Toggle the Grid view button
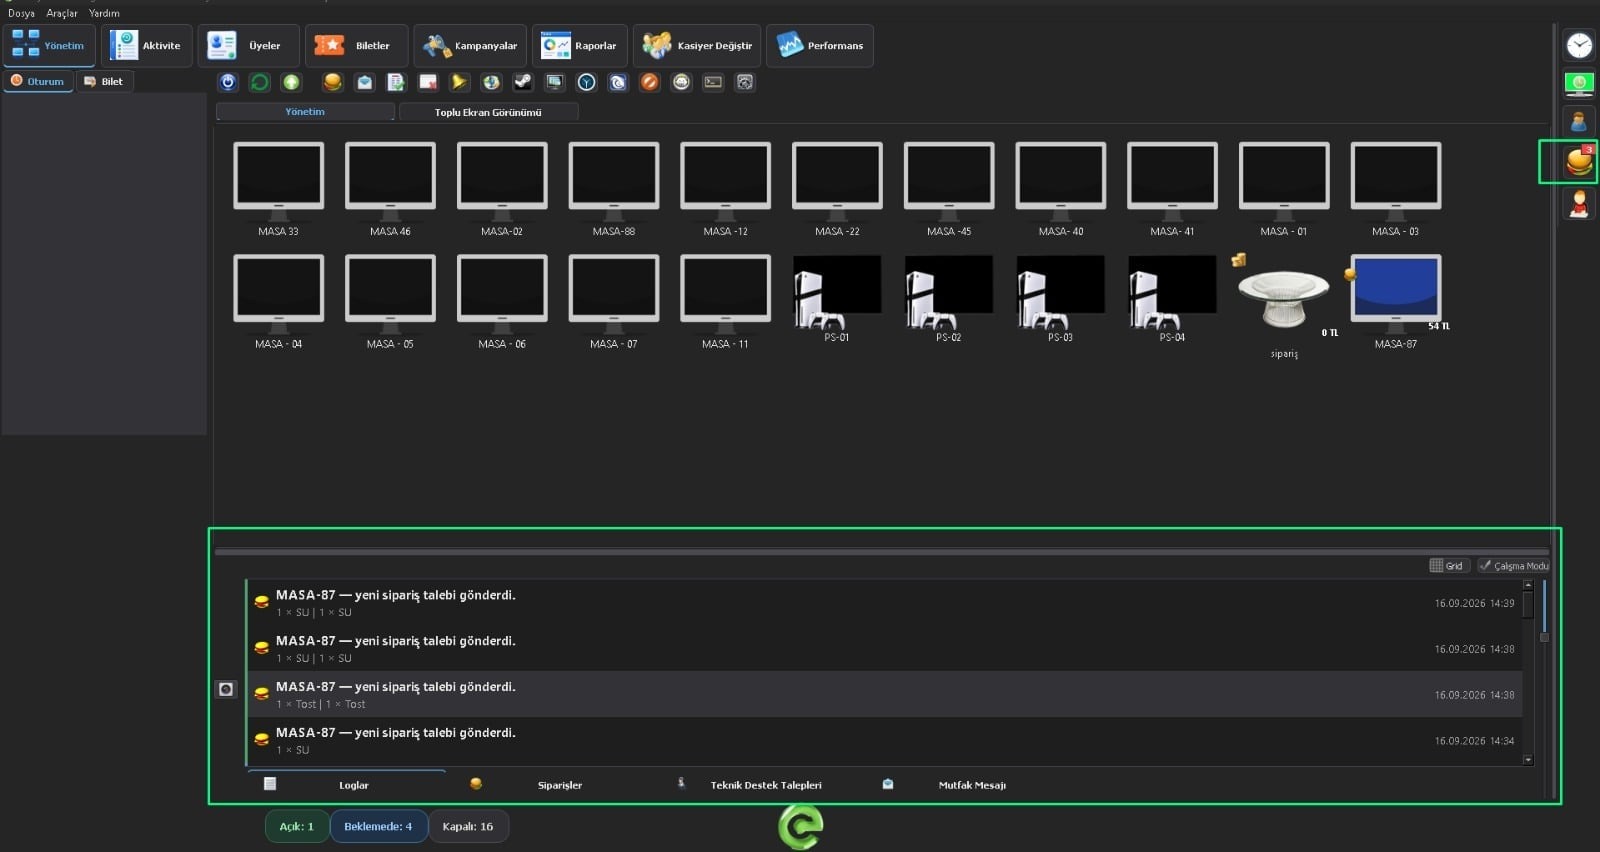 1449,566
